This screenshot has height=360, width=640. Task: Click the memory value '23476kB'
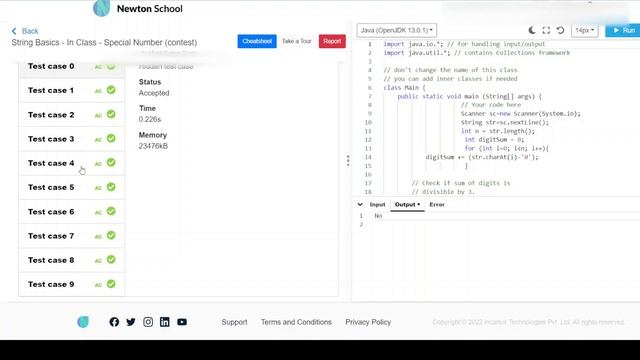153,146
